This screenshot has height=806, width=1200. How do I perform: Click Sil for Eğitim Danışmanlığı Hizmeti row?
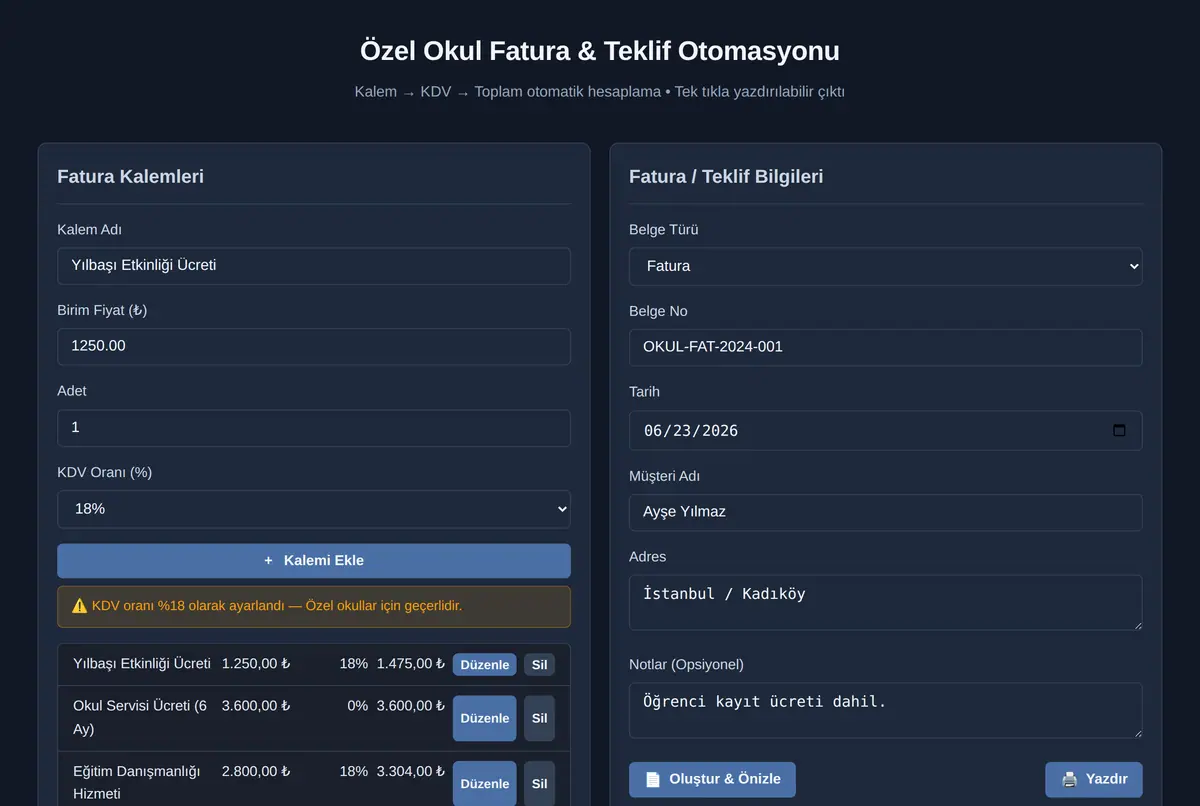[x=539, y=784]
